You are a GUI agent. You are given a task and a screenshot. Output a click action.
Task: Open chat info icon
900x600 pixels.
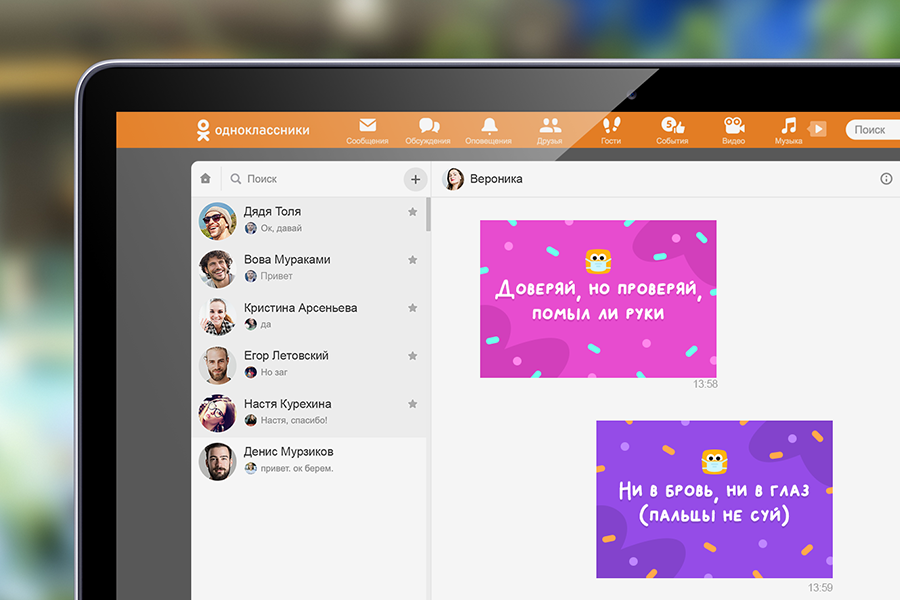click(886, 179)
